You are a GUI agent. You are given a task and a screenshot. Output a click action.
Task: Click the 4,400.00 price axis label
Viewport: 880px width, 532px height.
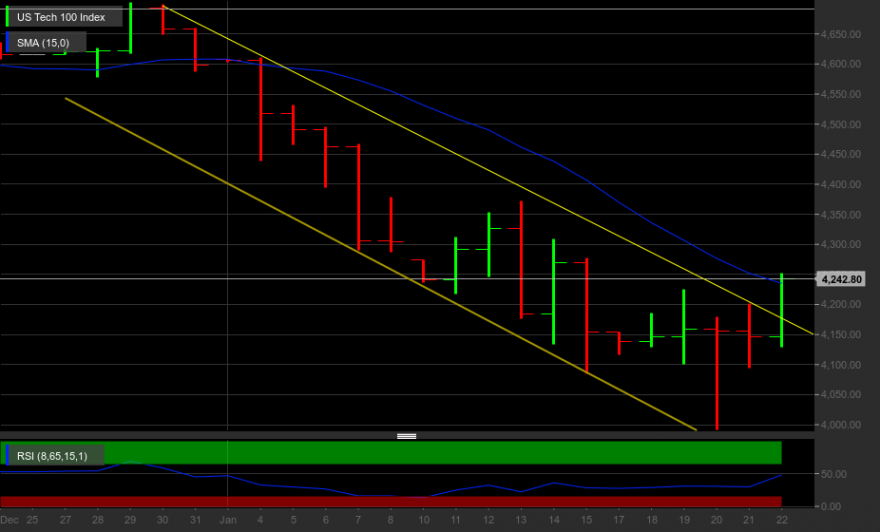pos(840,184)
